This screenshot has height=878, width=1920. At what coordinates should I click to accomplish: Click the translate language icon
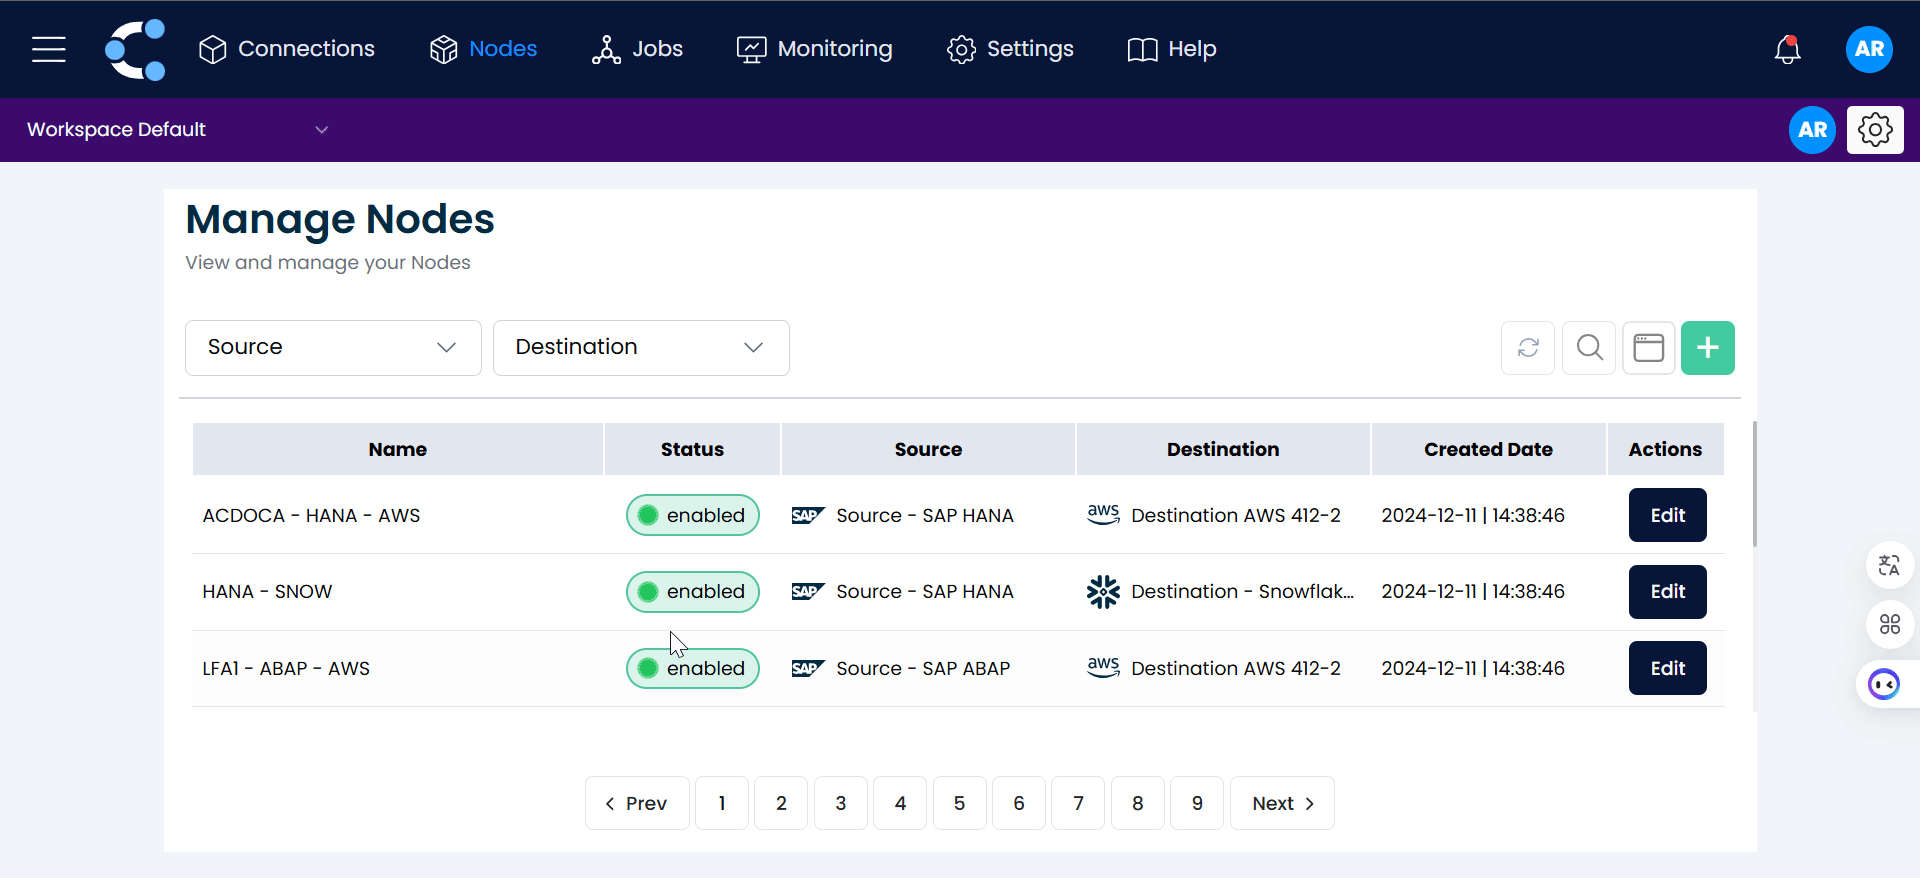[1889, 566]
